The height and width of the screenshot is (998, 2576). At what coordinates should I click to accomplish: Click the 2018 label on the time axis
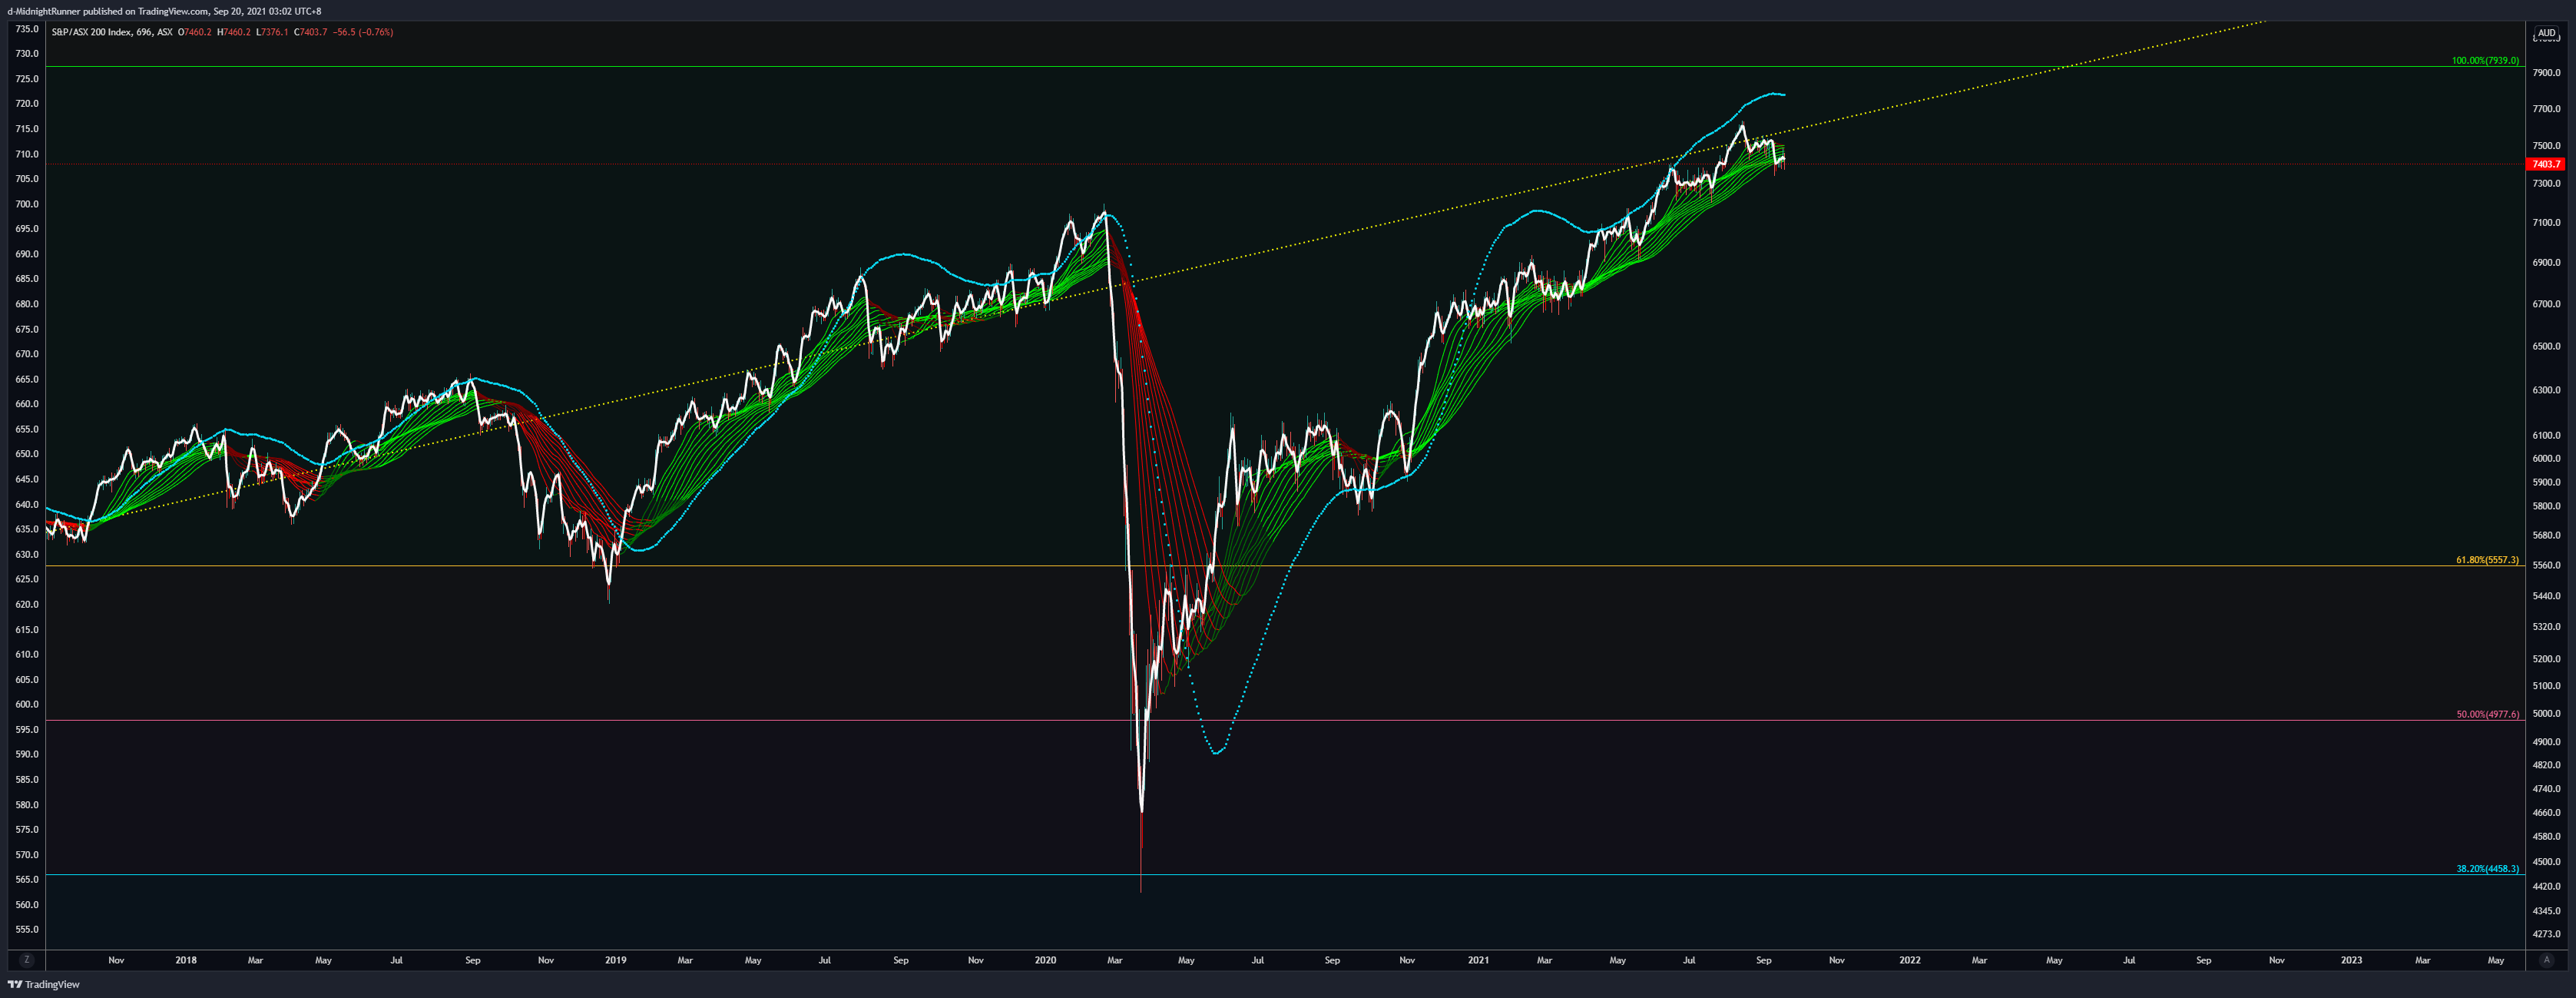tap(186, 960)
